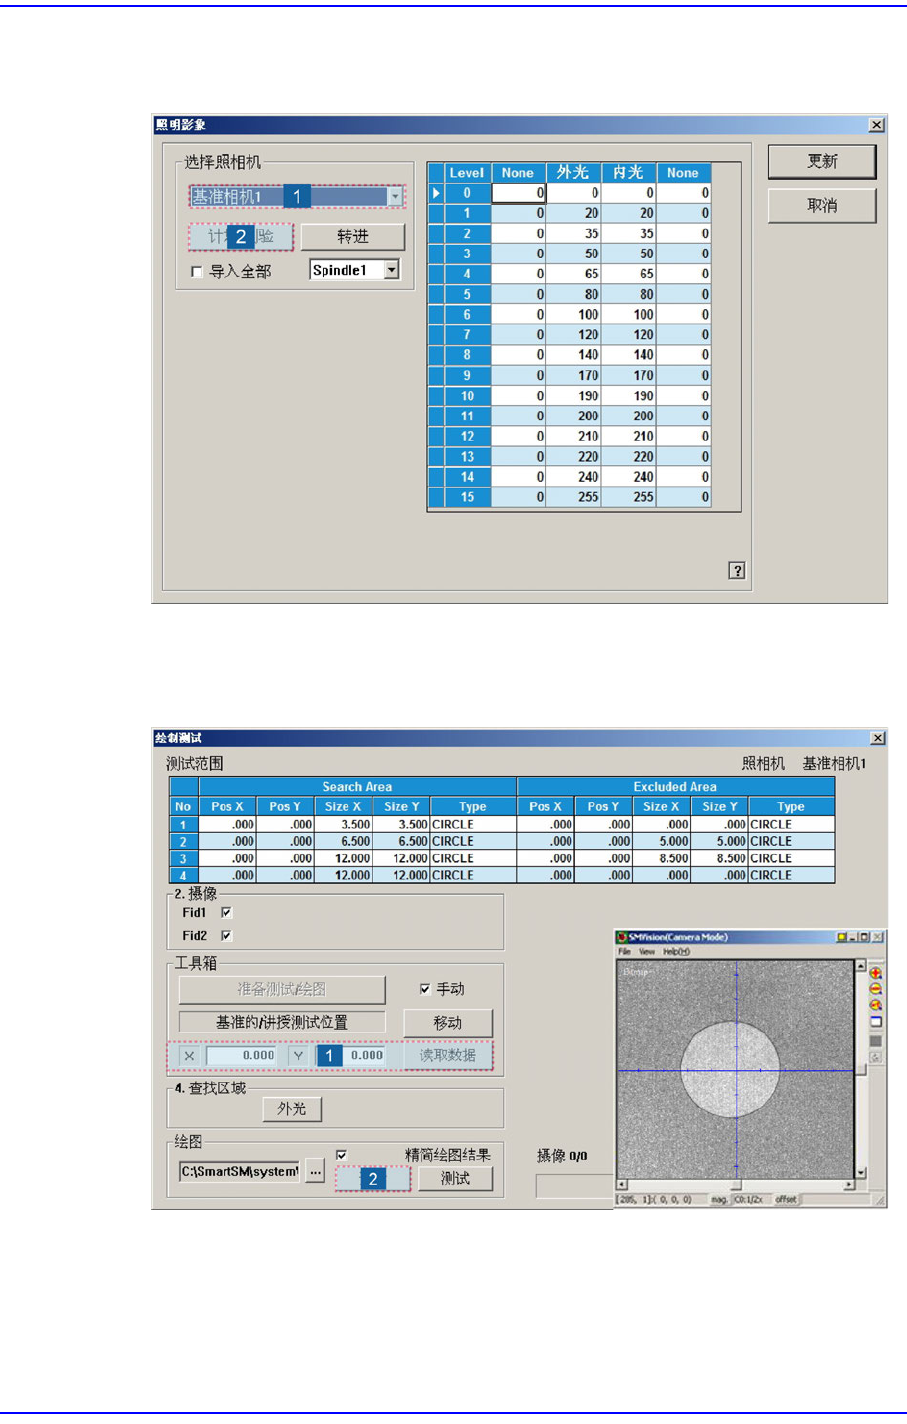
Task: Click 外光 cell 100 in Level 6 row
Action: 573,315
